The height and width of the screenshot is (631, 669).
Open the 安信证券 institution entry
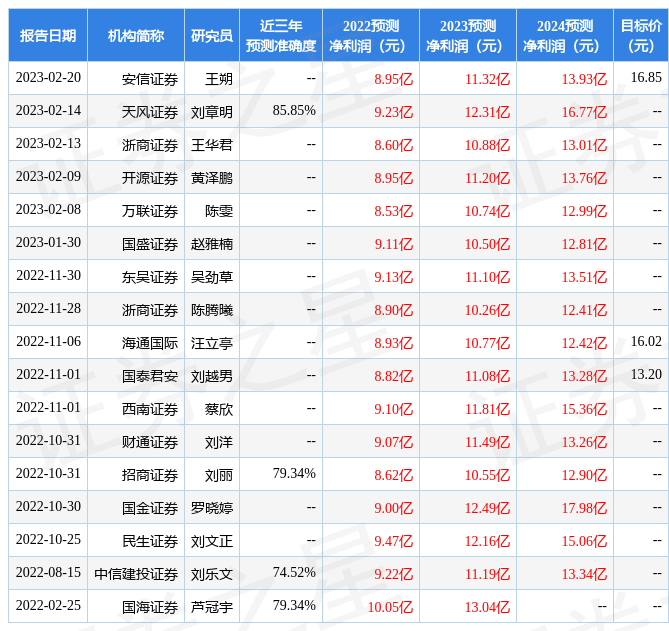pyautogui.click(x=150, y=78)
